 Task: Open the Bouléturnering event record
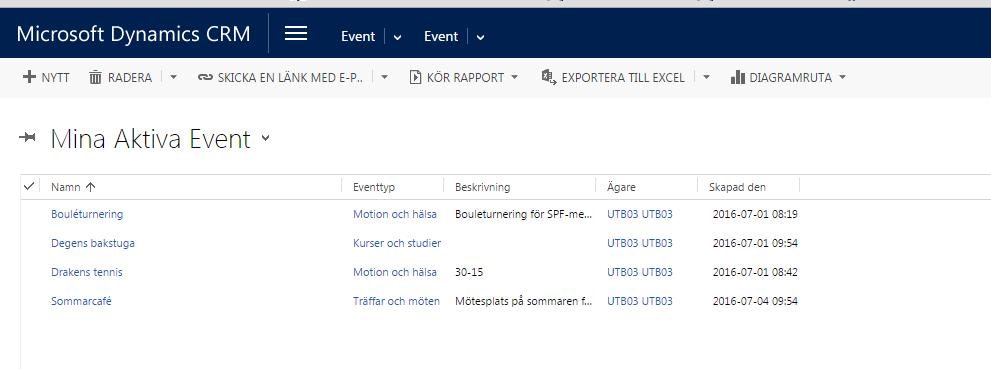pyautogui.click(x=87, y=214)
